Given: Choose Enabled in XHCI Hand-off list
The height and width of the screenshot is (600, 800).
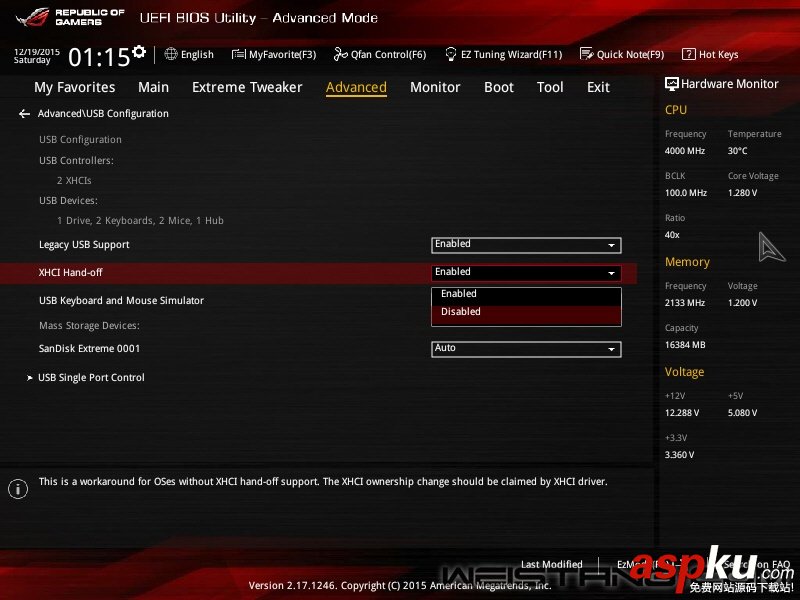Looking at the screenshot, I should (x=526, y=294).
